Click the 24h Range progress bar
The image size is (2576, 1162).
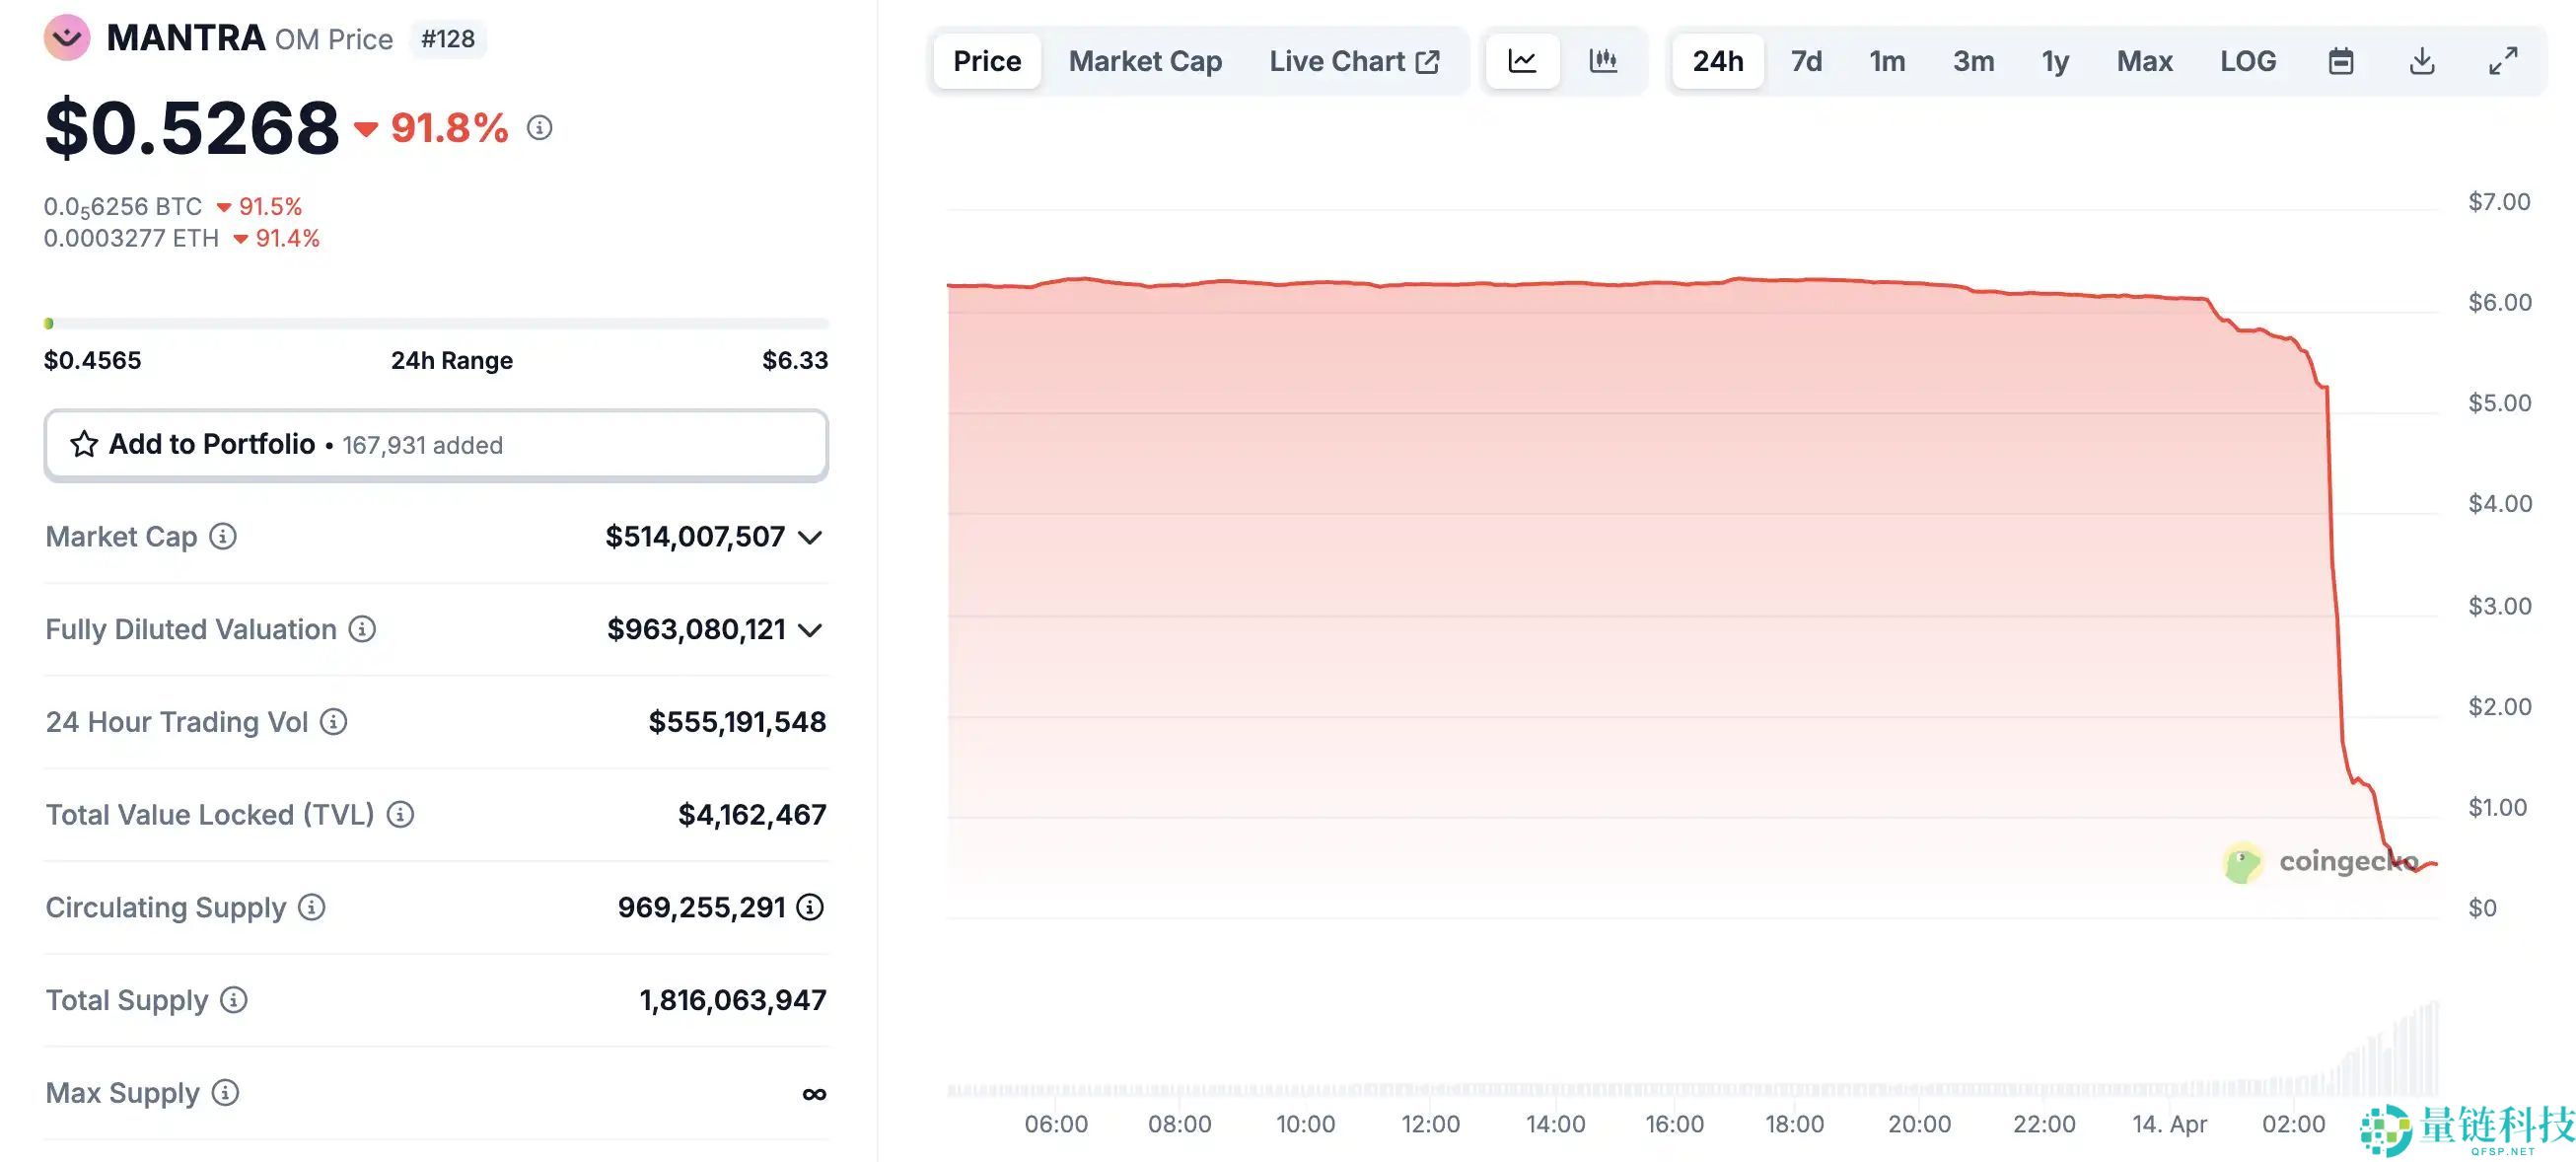[x=436, y=324]
